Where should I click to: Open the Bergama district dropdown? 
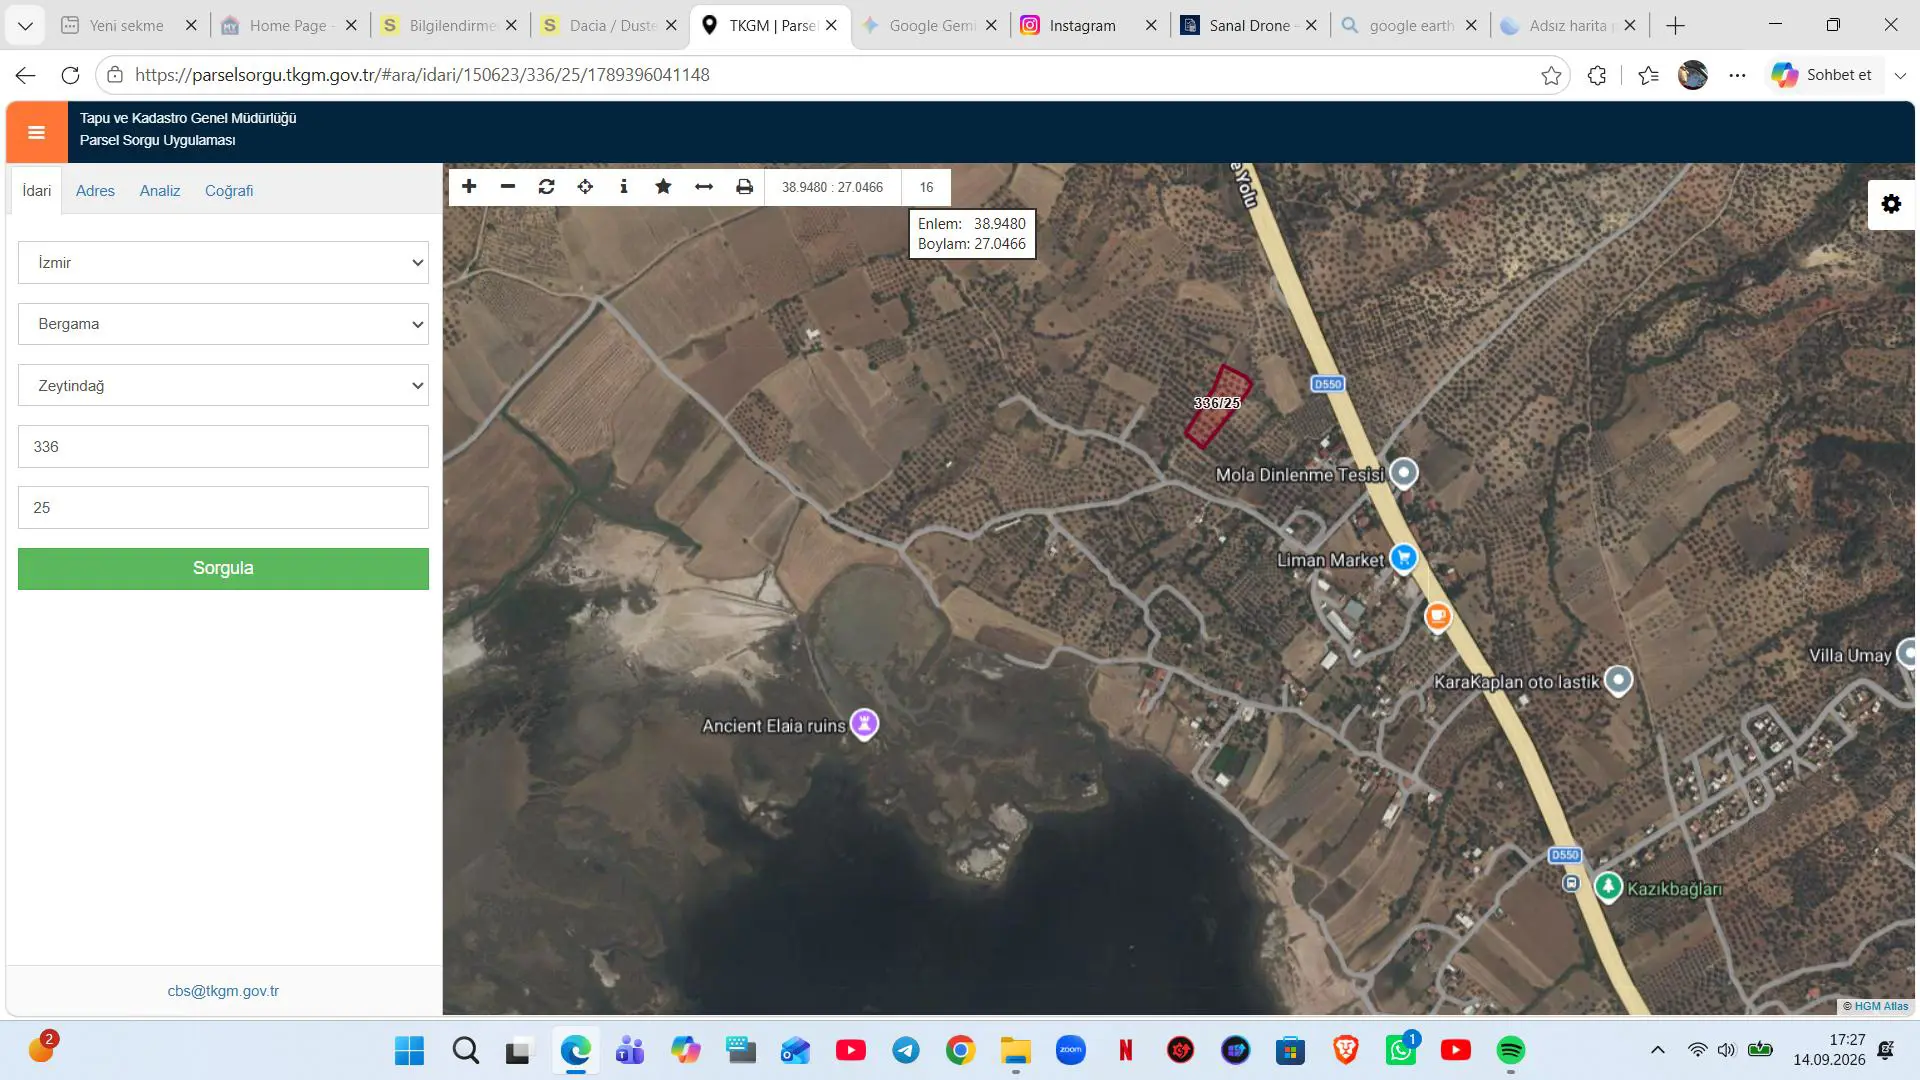223,324
